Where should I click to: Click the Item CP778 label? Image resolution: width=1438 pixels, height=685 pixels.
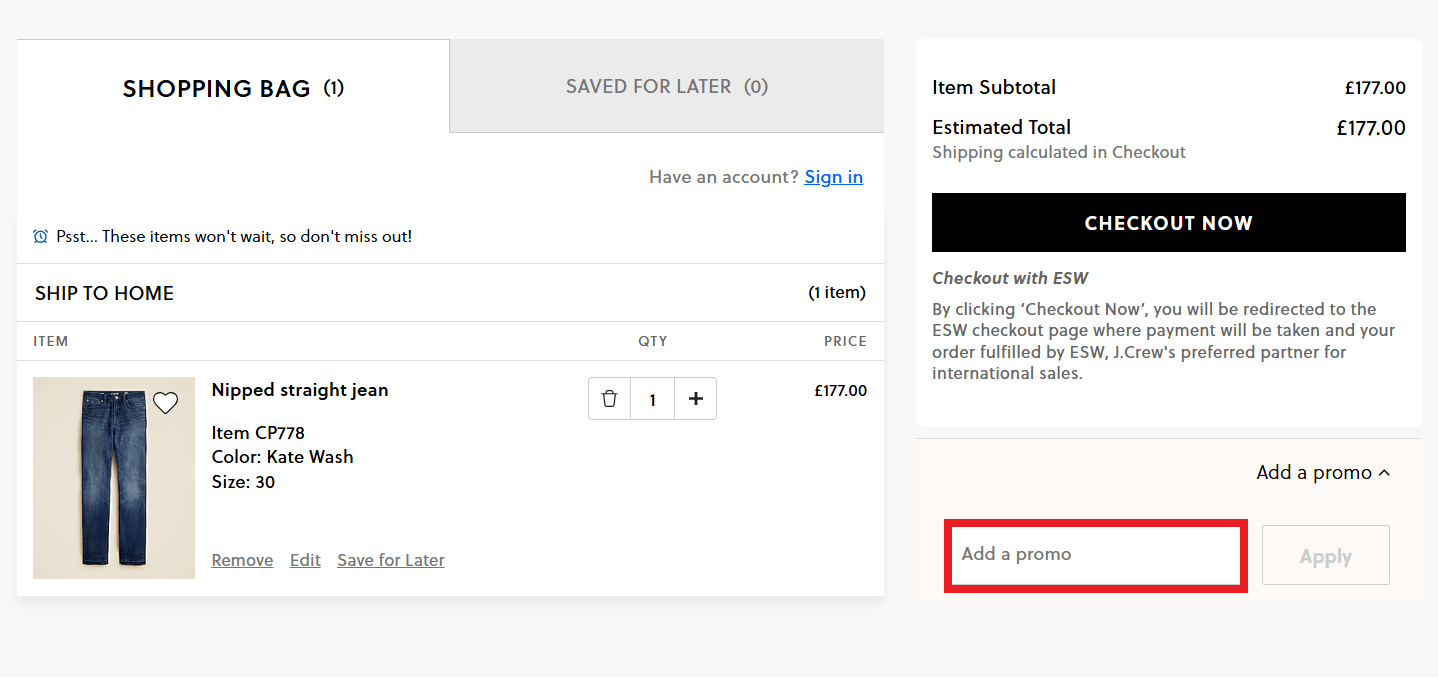pyautogui.click(x=257, y=432)
